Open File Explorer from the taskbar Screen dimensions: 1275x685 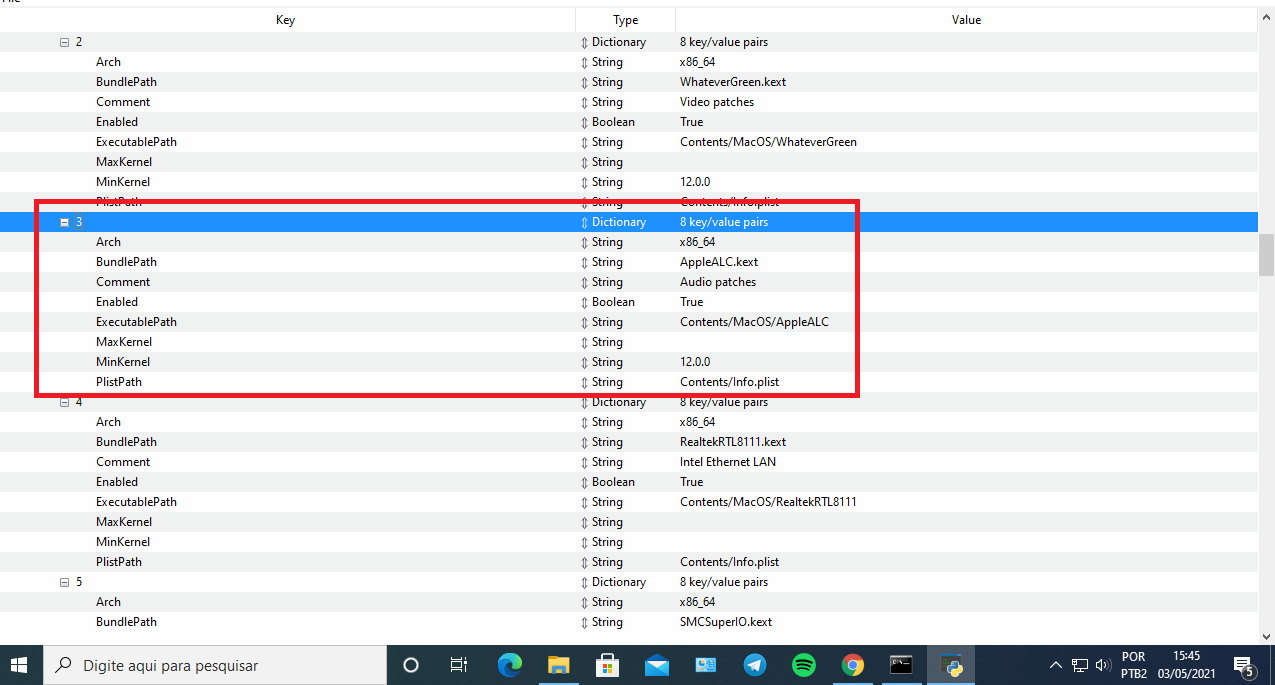pyautogui.click(x=558, y=665)
